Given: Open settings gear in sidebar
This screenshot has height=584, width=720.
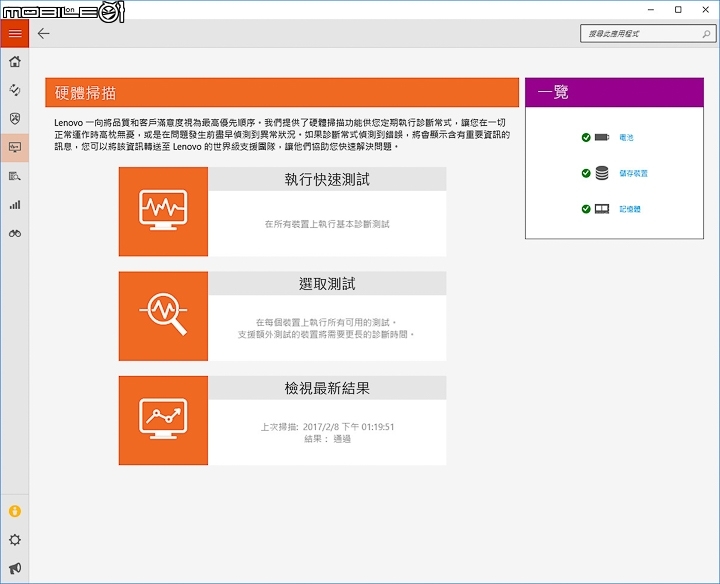Looking at the screenshot, I should click(15, 540).
